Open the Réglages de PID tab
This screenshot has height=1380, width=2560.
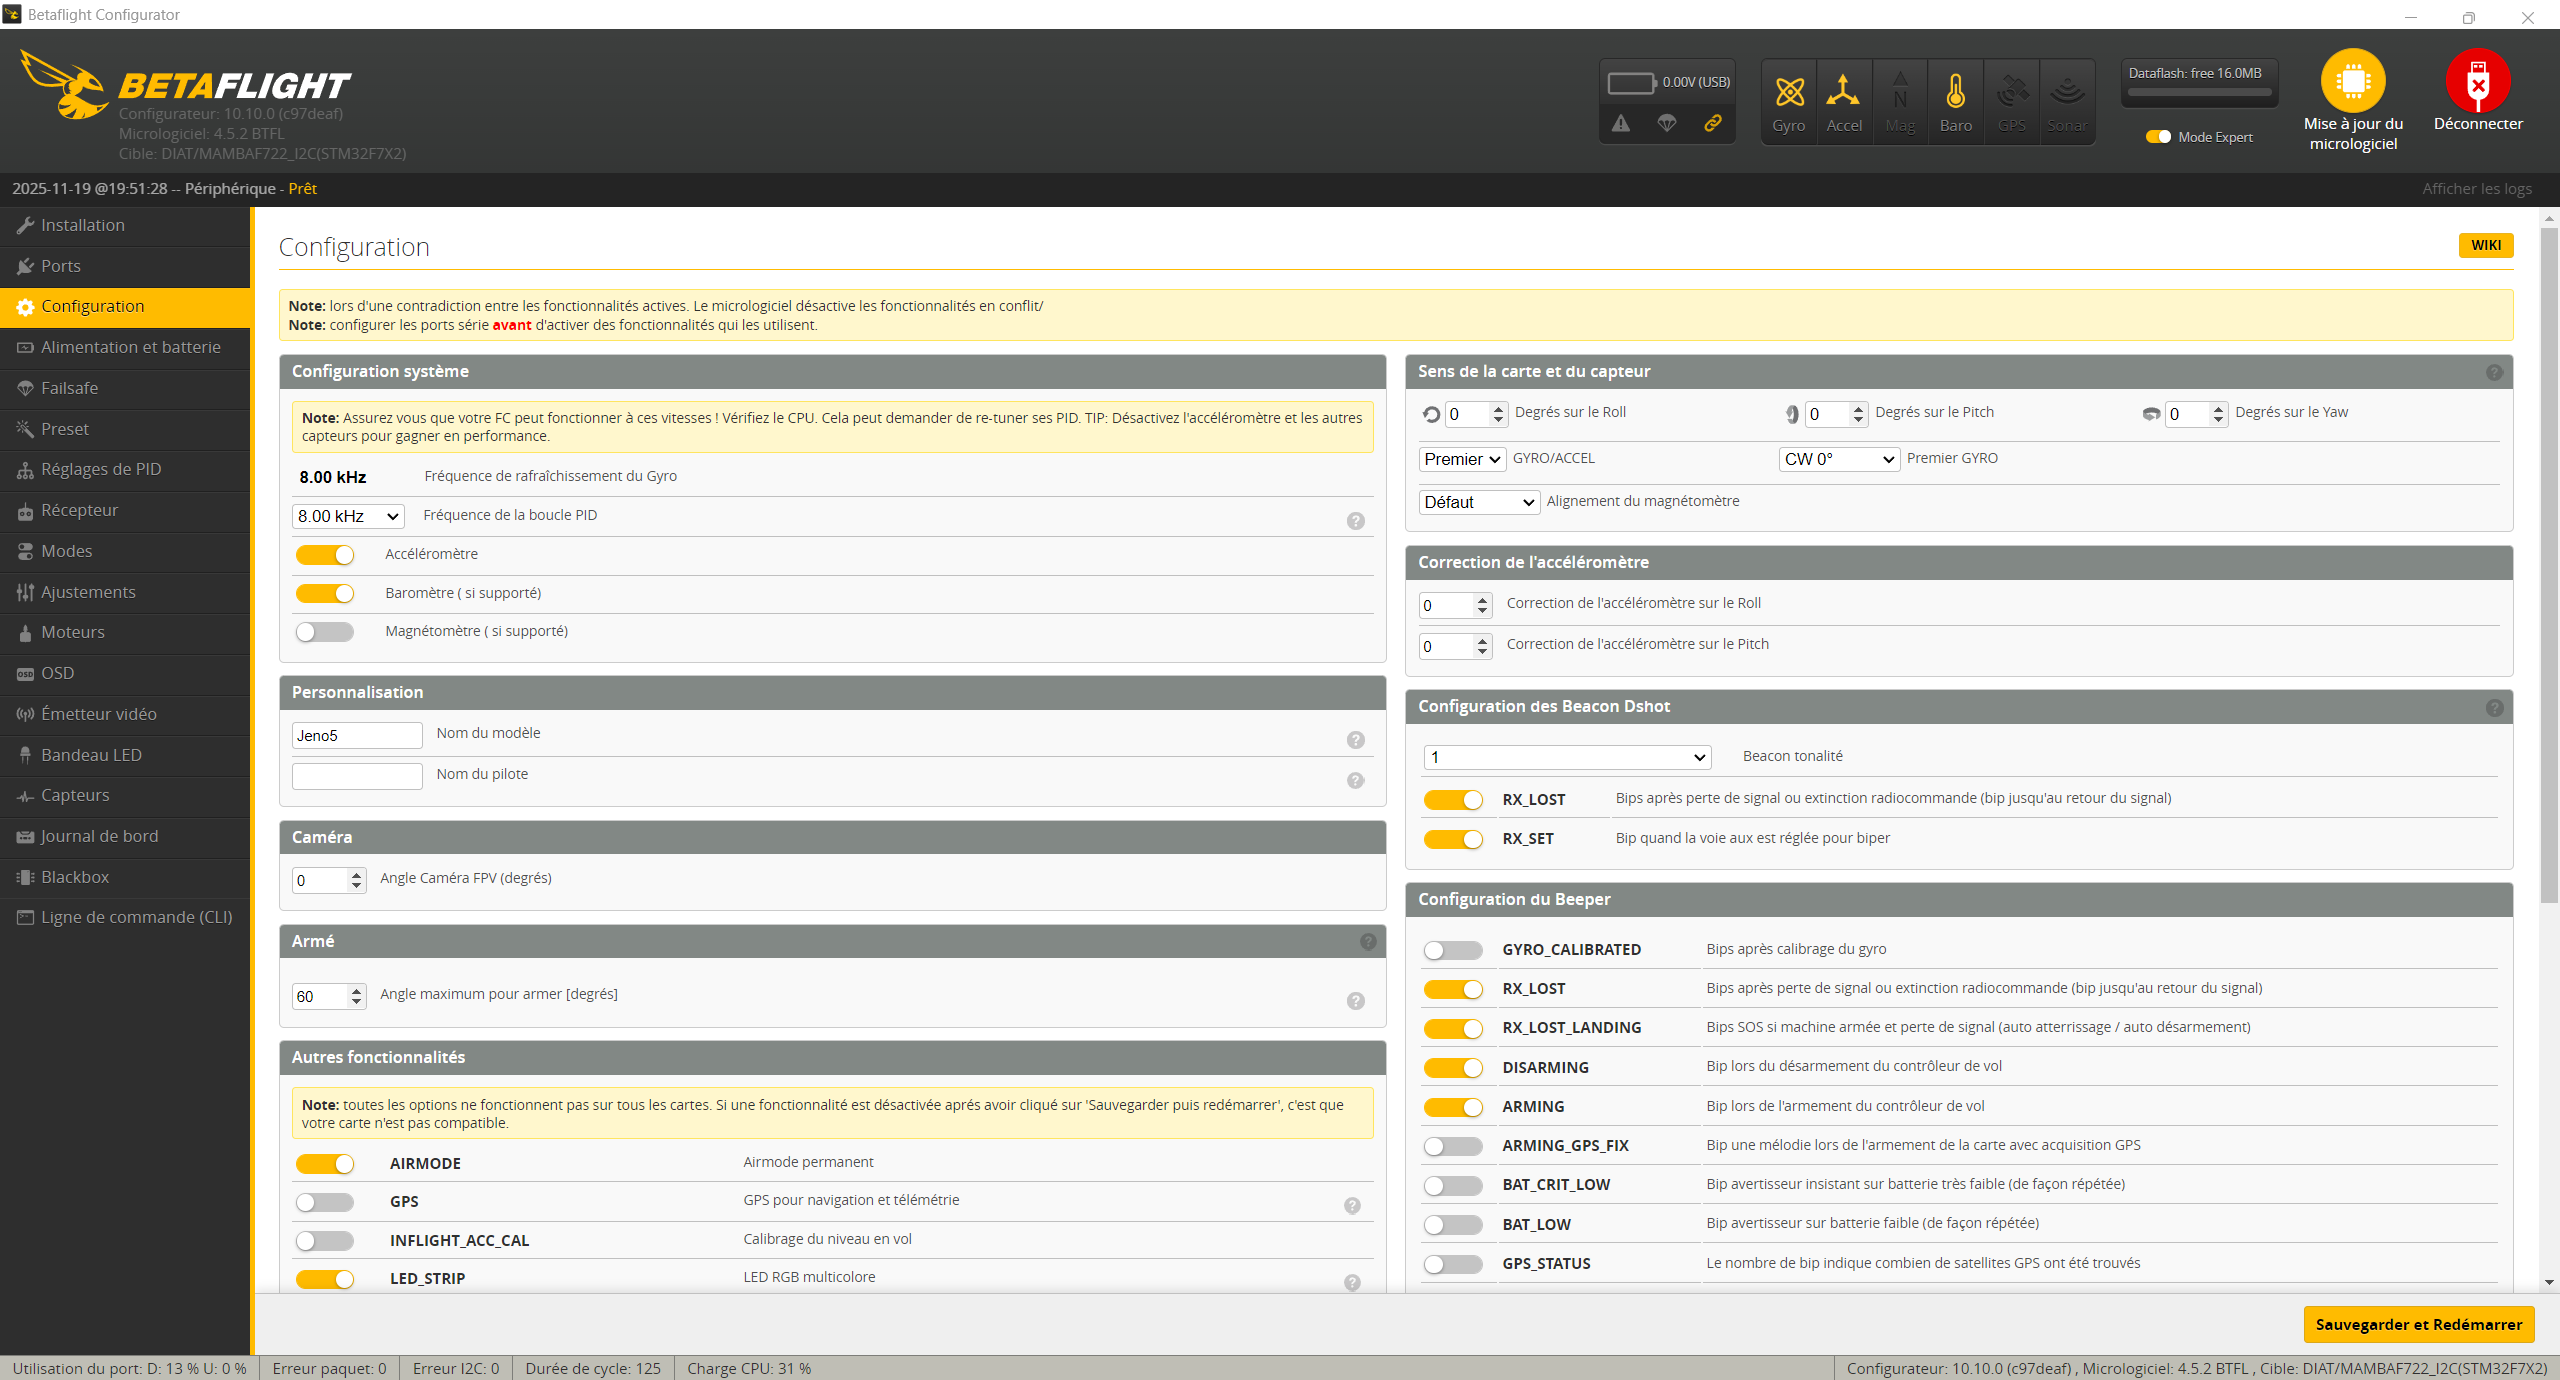pos(100,469)
